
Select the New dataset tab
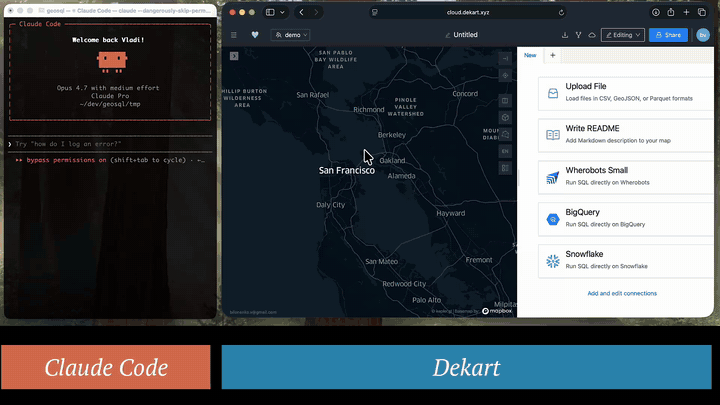coord(530,55)
